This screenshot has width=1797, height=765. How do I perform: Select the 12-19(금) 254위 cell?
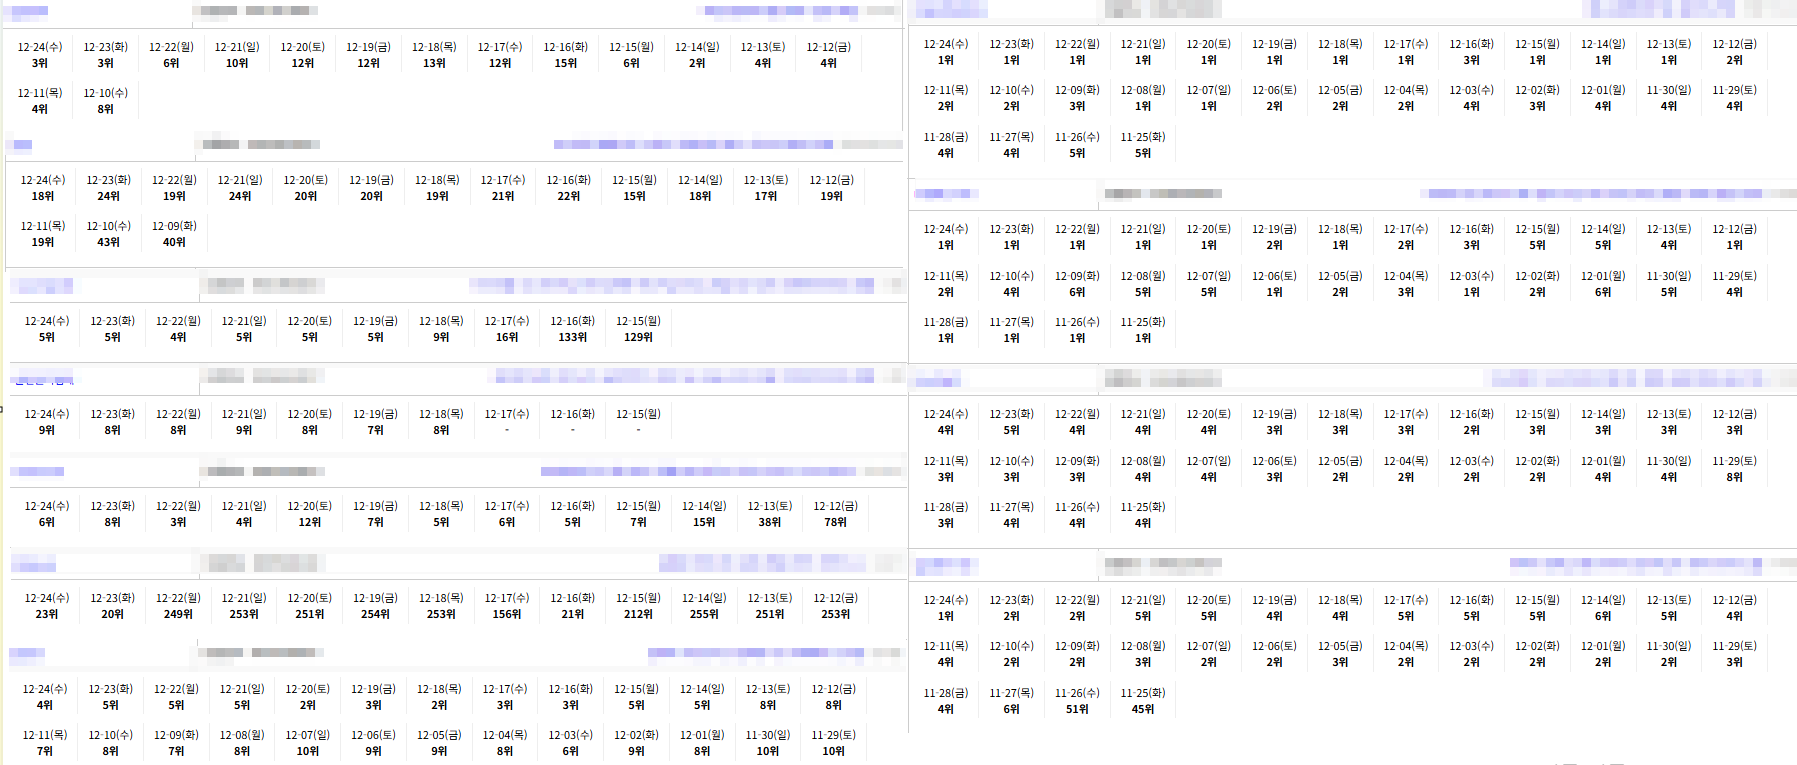click(x=375, y=607)
